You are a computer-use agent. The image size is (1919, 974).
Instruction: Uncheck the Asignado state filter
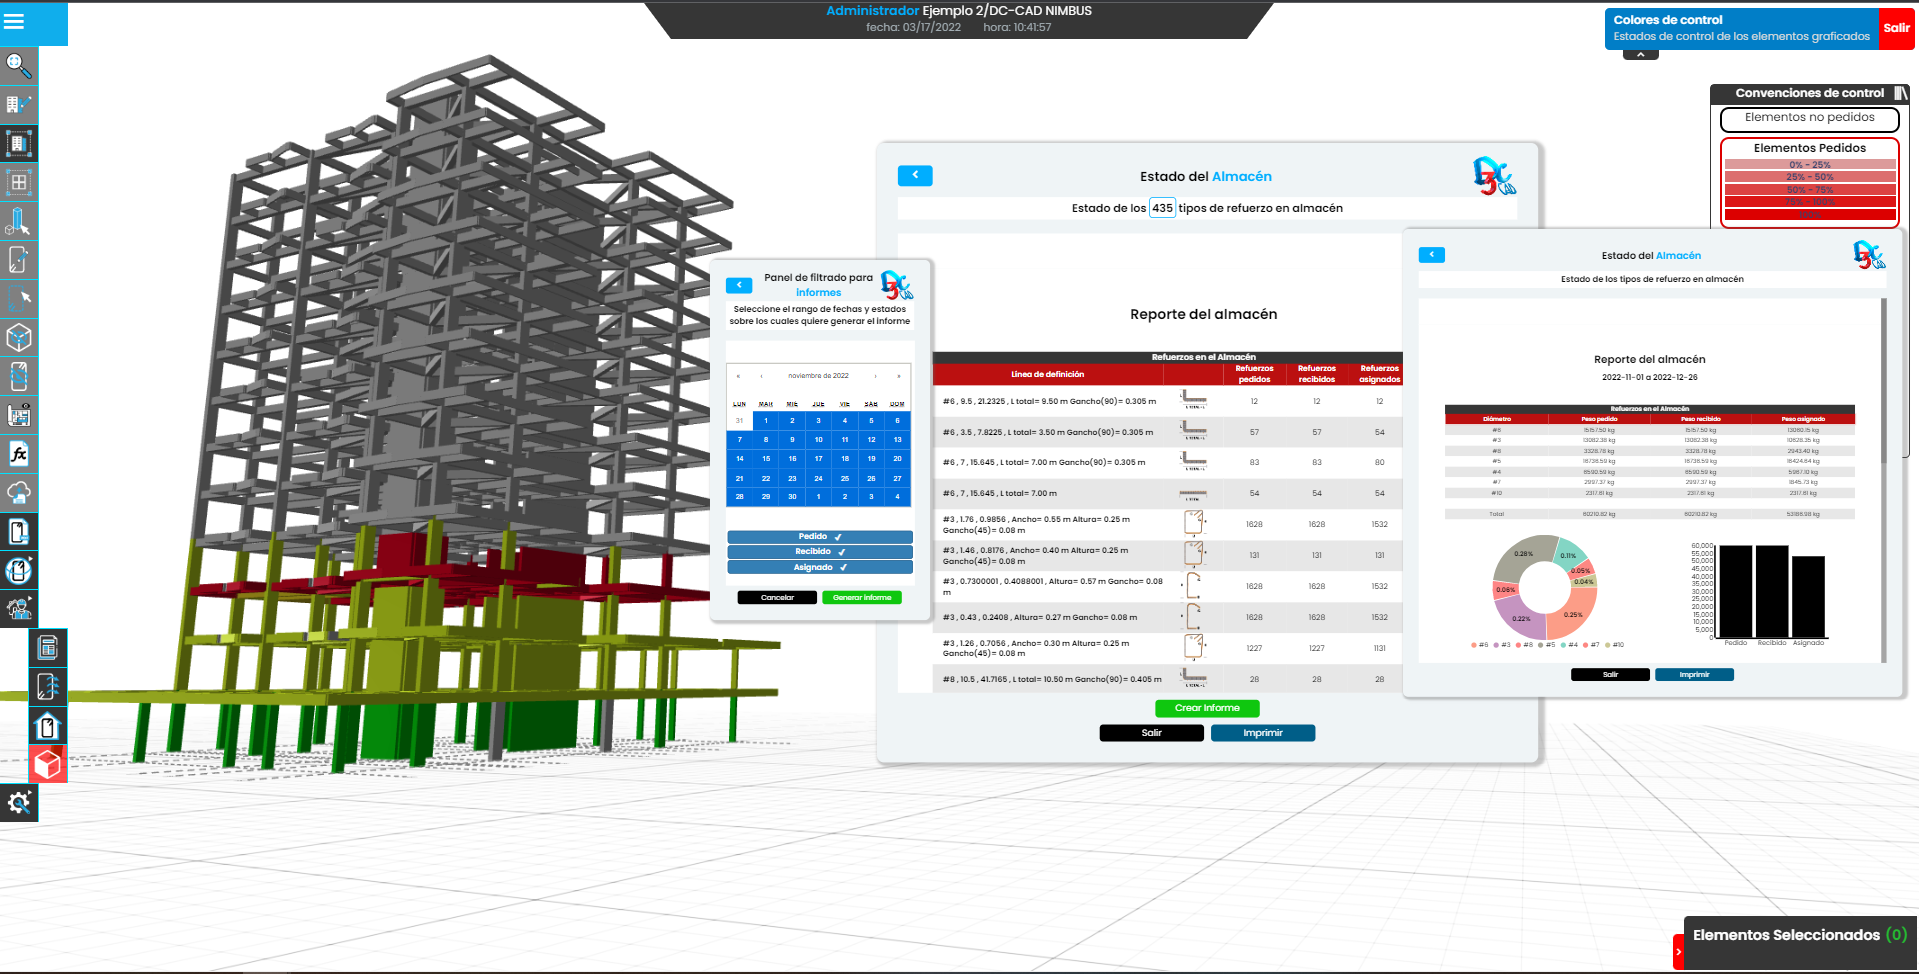click(819, 567)
